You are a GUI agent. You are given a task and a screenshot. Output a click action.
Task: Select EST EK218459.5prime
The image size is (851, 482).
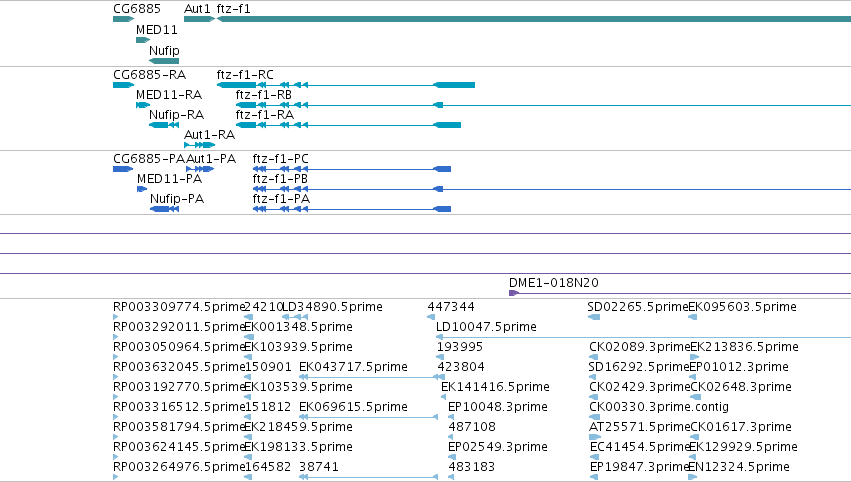(x=299, y=427)
